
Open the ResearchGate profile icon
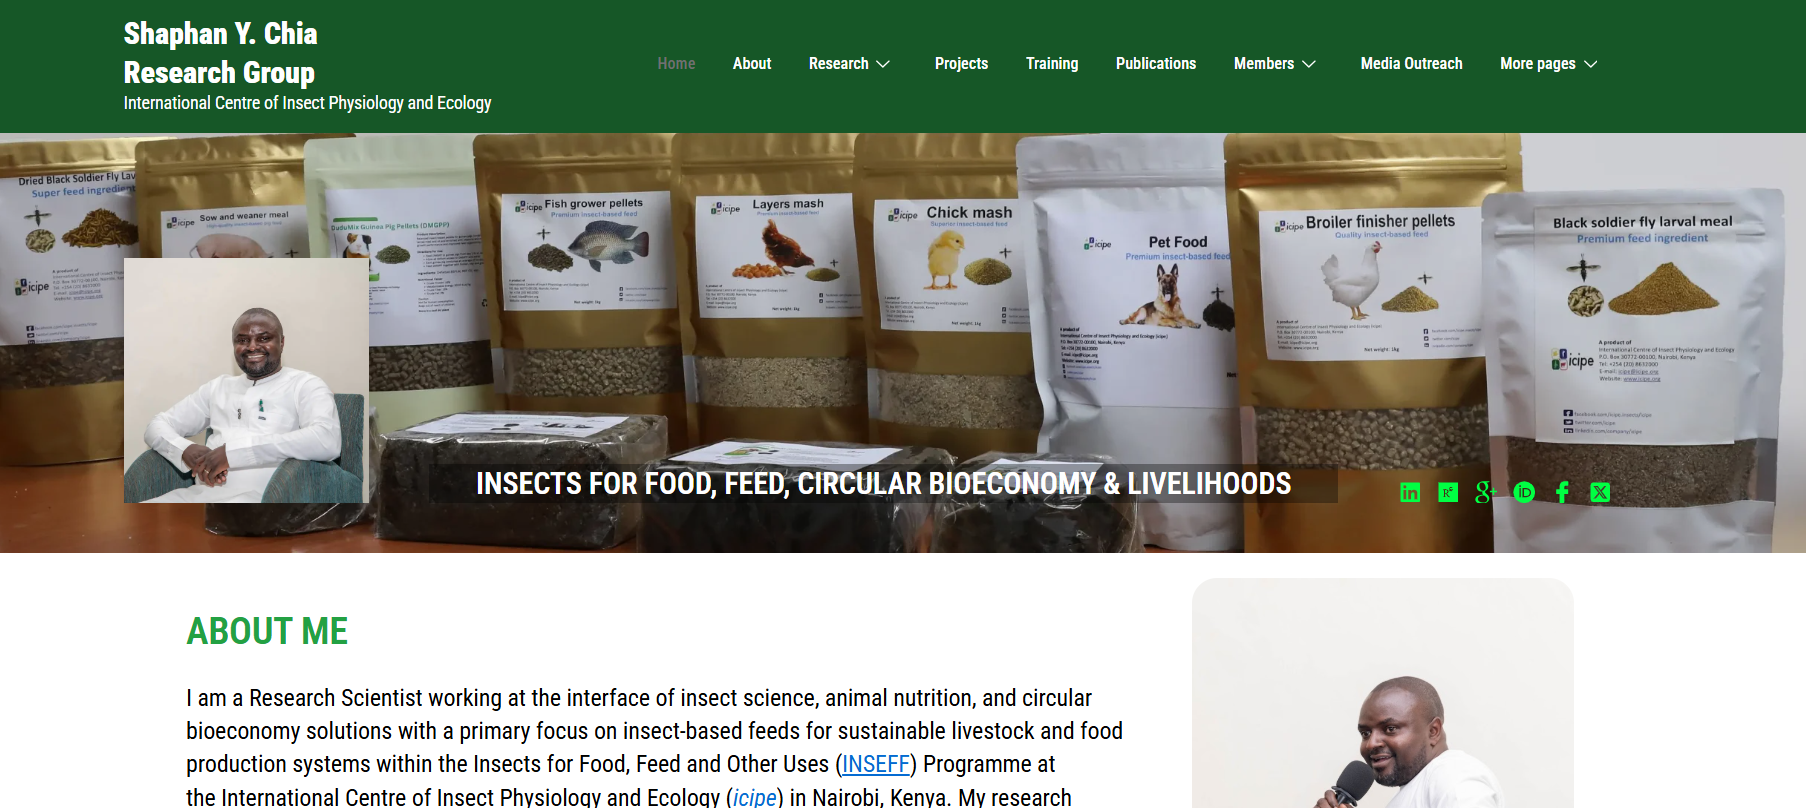click(x=1448, y=492)
